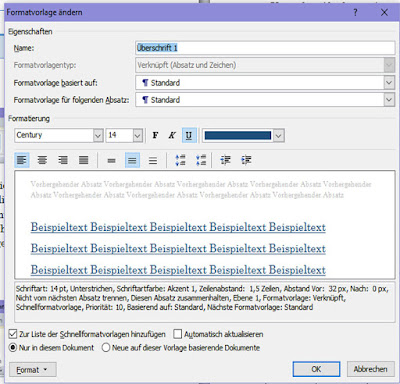Open the font color dropdown arrow

tap(279, 135)
